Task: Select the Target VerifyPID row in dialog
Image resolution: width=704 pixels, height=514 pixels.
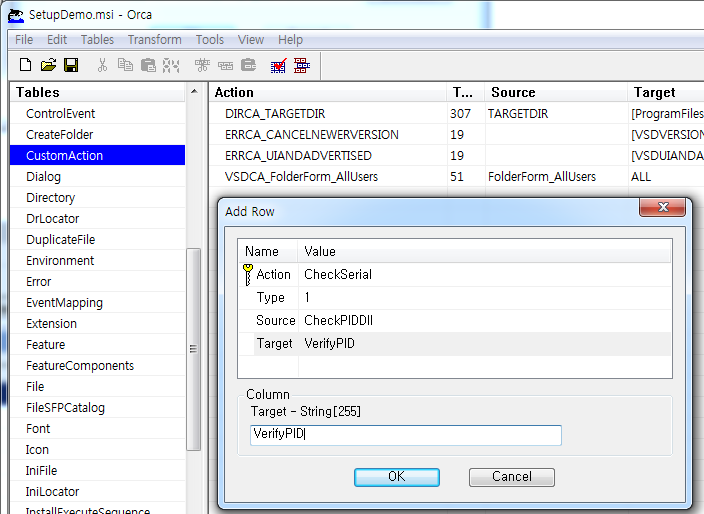Action: (454, 343)
